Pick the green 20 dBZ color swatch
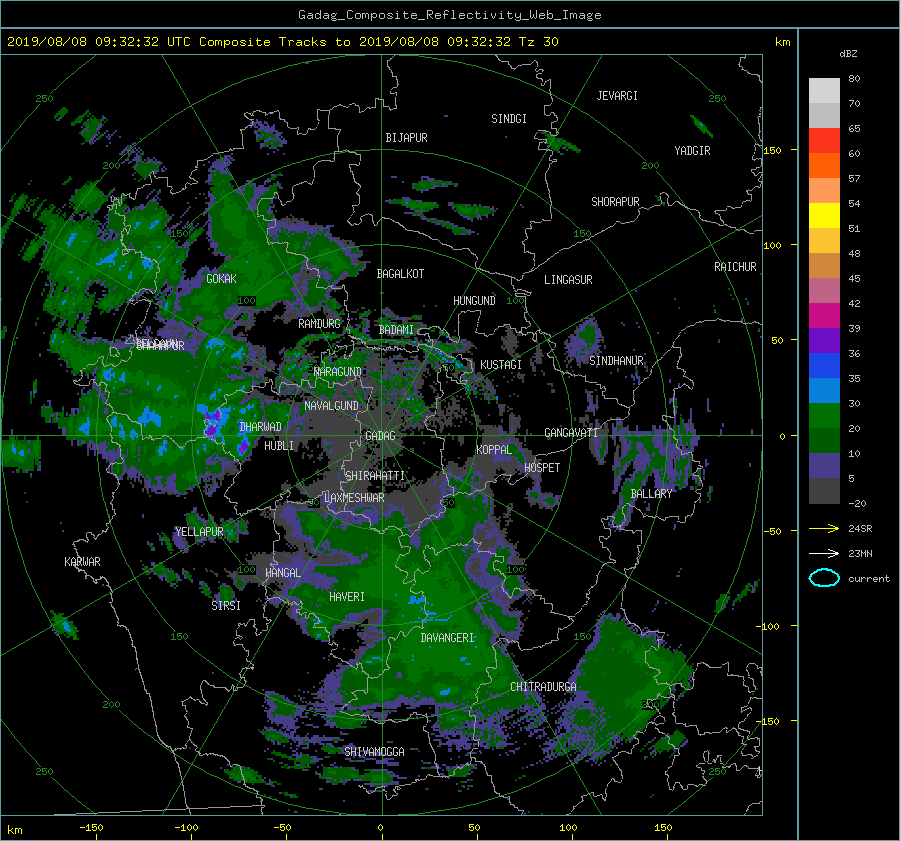 [x=824, y=415]
